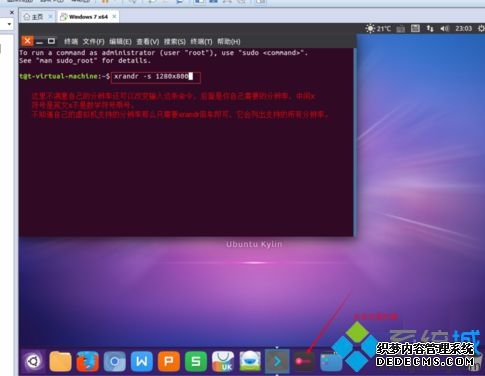Open the 编辑(E) menu in terminal
Screen dimensions: 485x376
pos(120,42)
